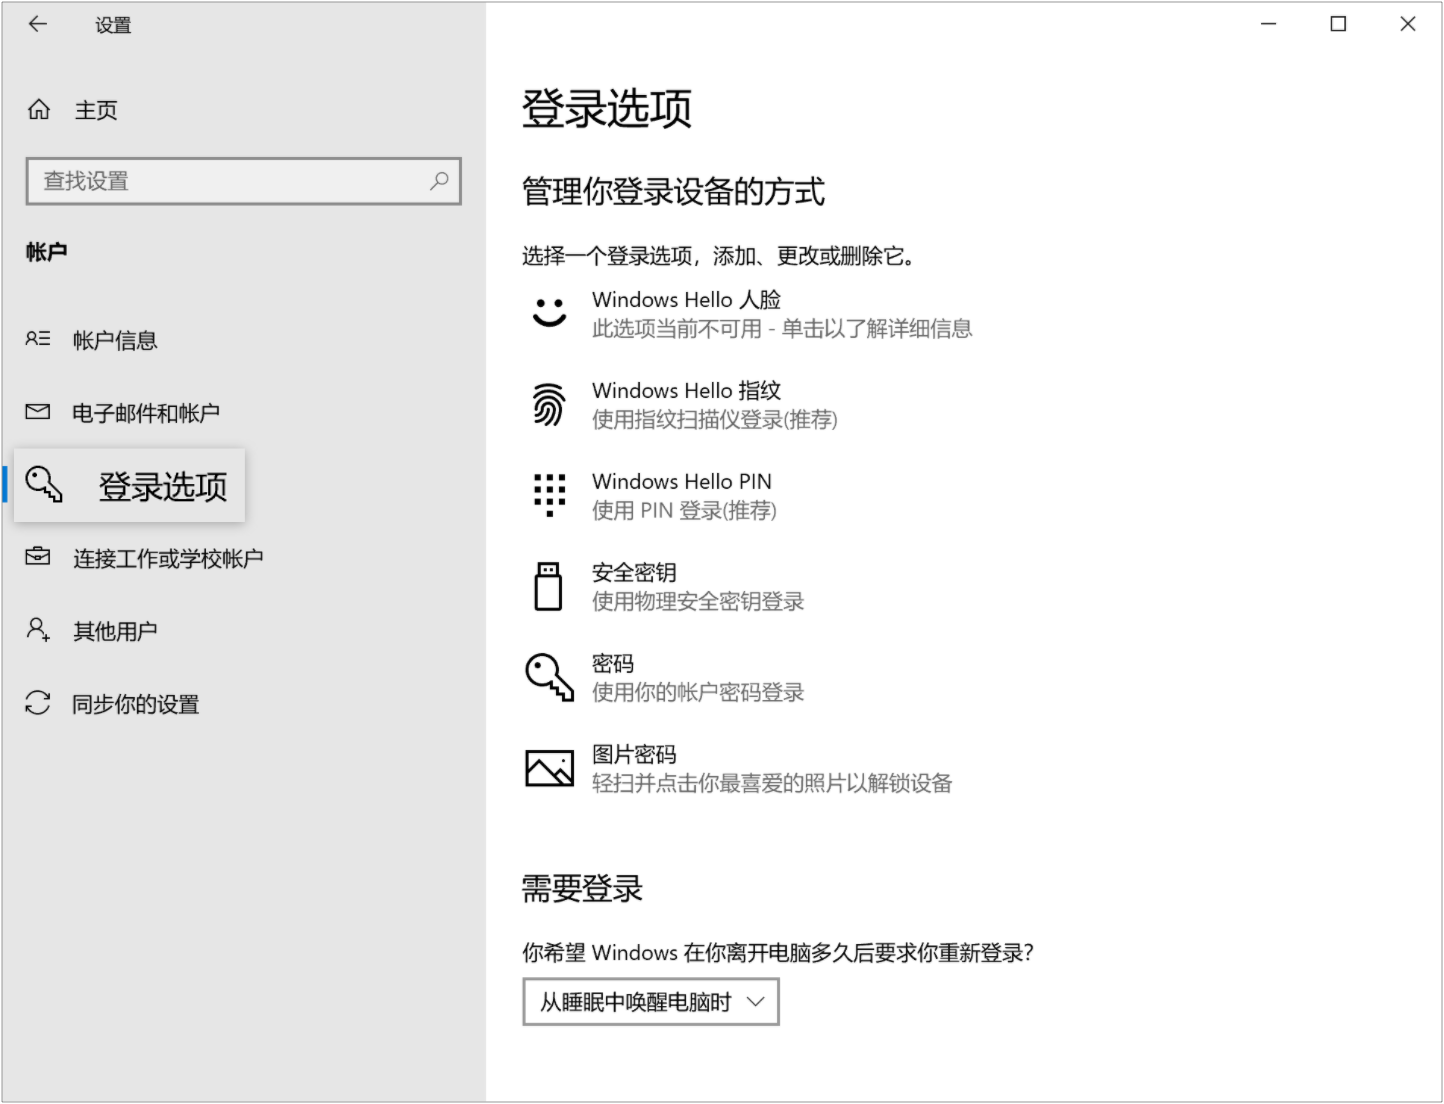Close the 设置 window
This screenshot has height=1104, width=1444.
click(x=1408, y=24)
